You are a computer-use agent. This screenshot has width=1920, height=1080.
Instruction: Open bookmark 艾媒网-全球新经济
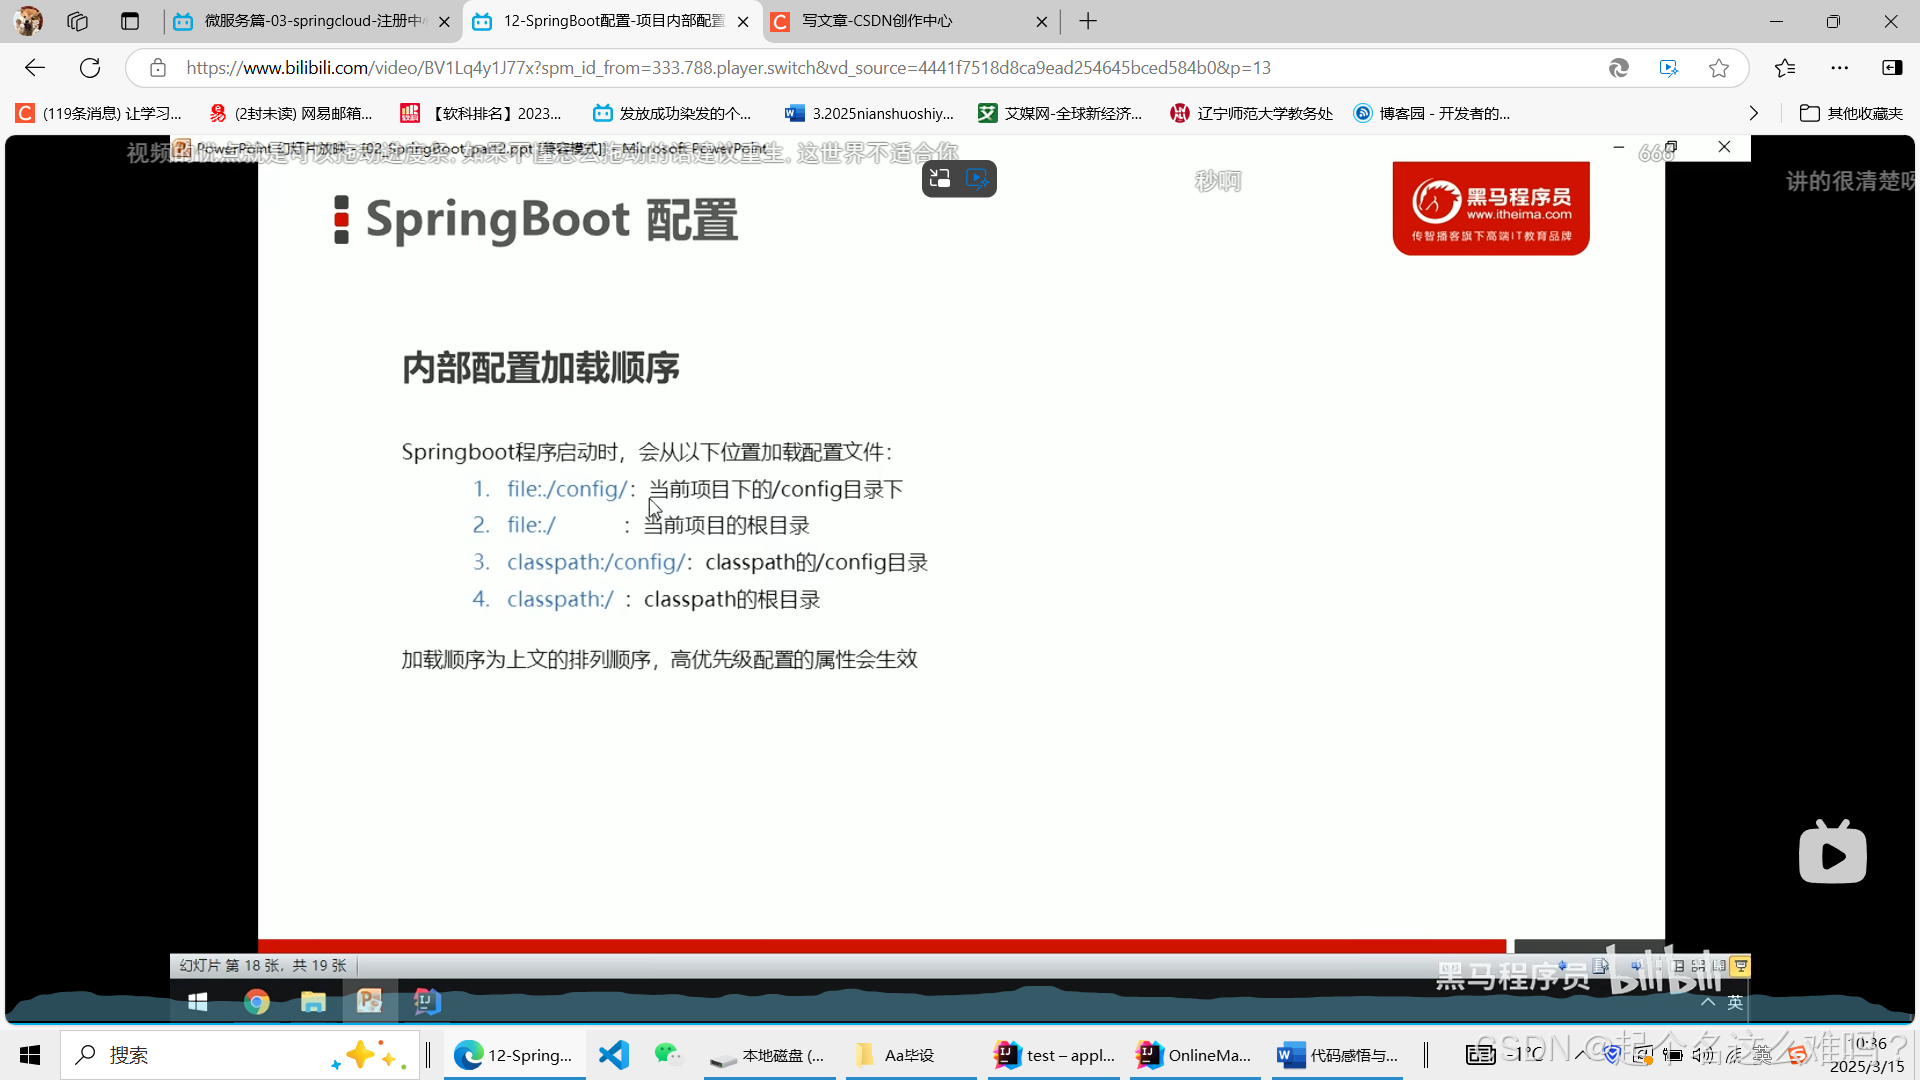[x=1060, y=113]
